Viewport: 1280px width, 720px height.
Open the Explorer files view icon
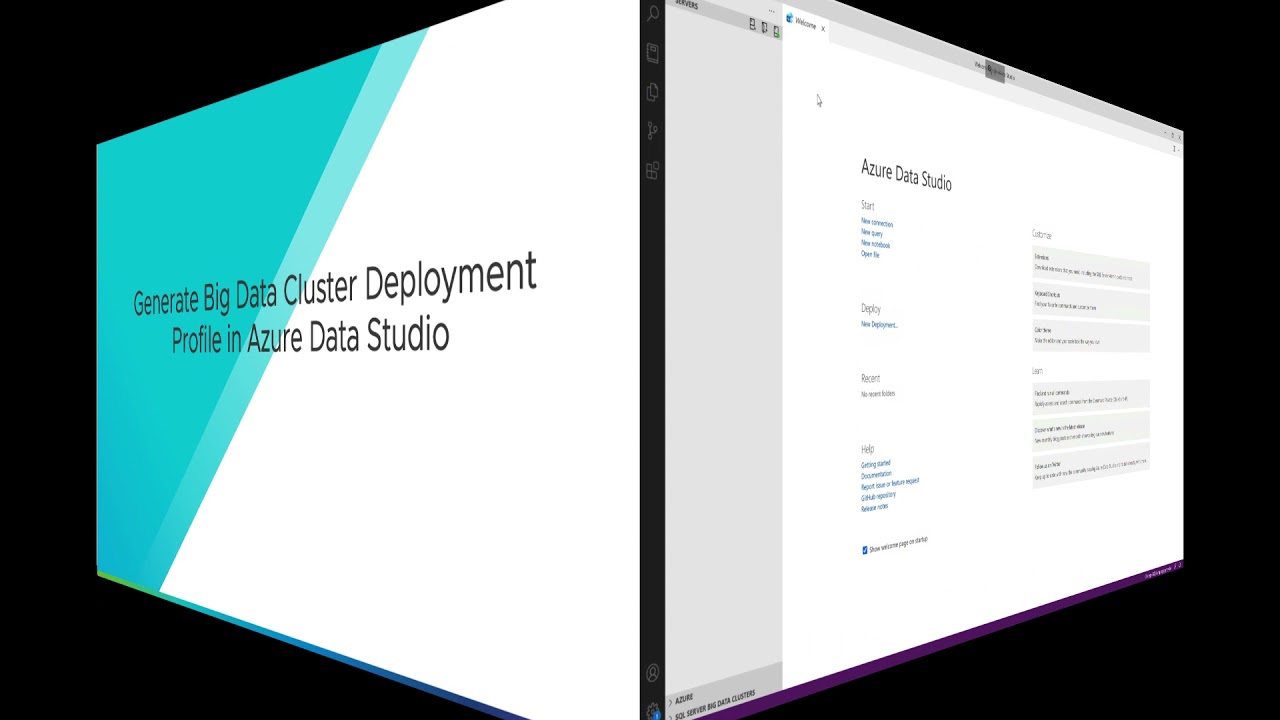click(x=653, y=91)
